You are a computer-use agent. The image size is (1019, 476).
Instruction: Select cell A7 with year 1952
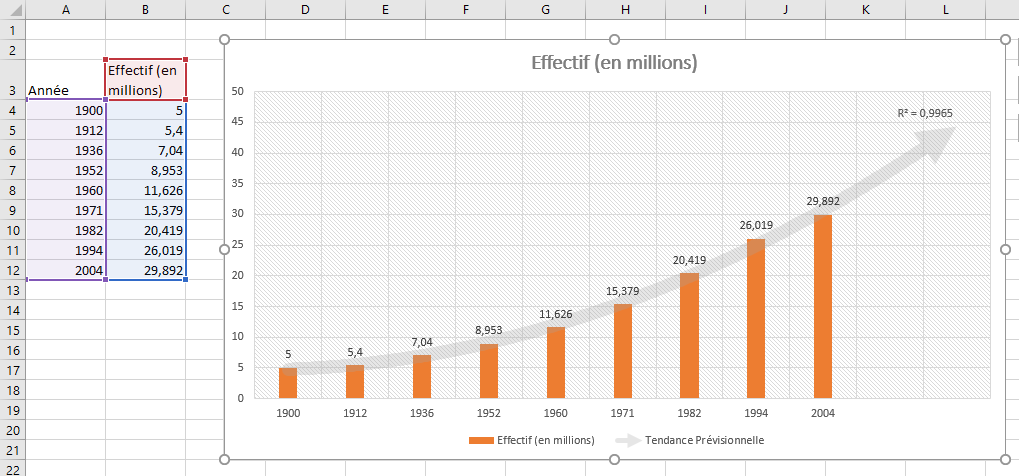point(66,170)
